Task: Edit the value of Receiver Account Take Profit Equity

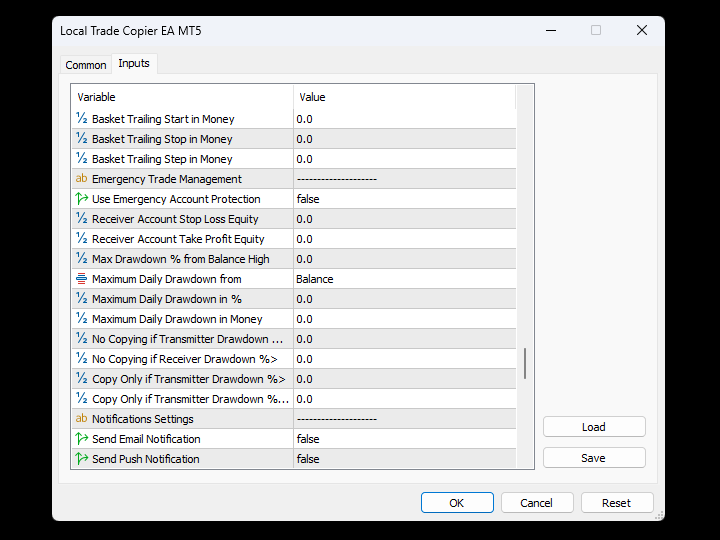Action: point(405,239)
